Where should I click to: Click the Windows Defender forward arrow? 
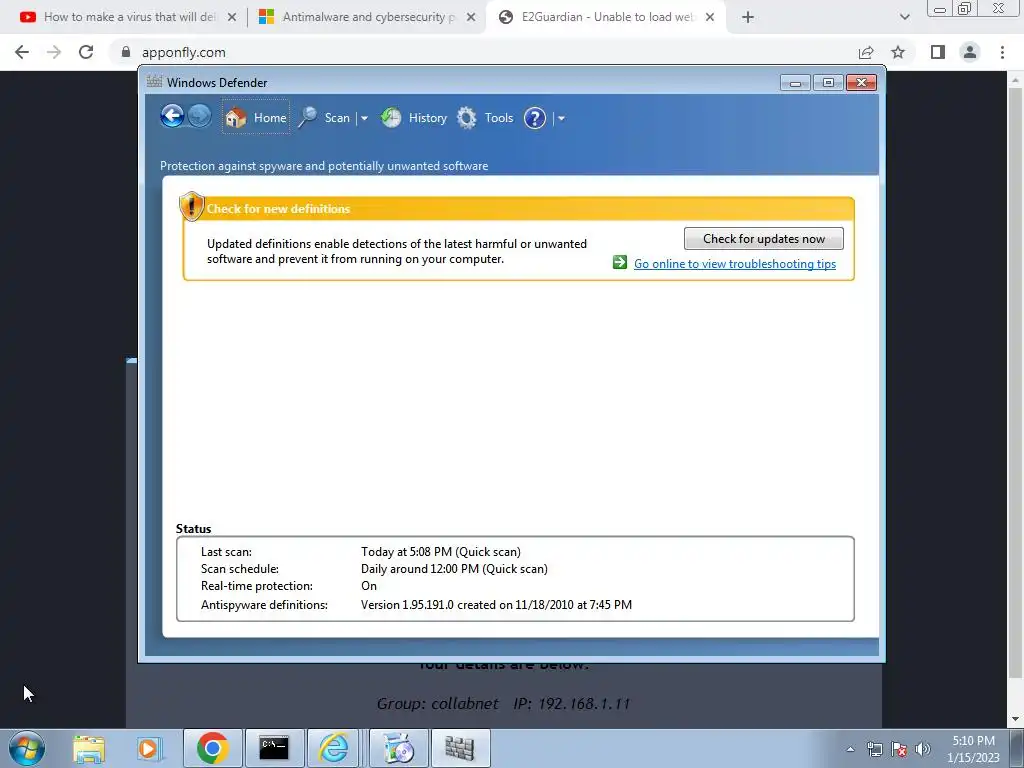pos(200,117)
